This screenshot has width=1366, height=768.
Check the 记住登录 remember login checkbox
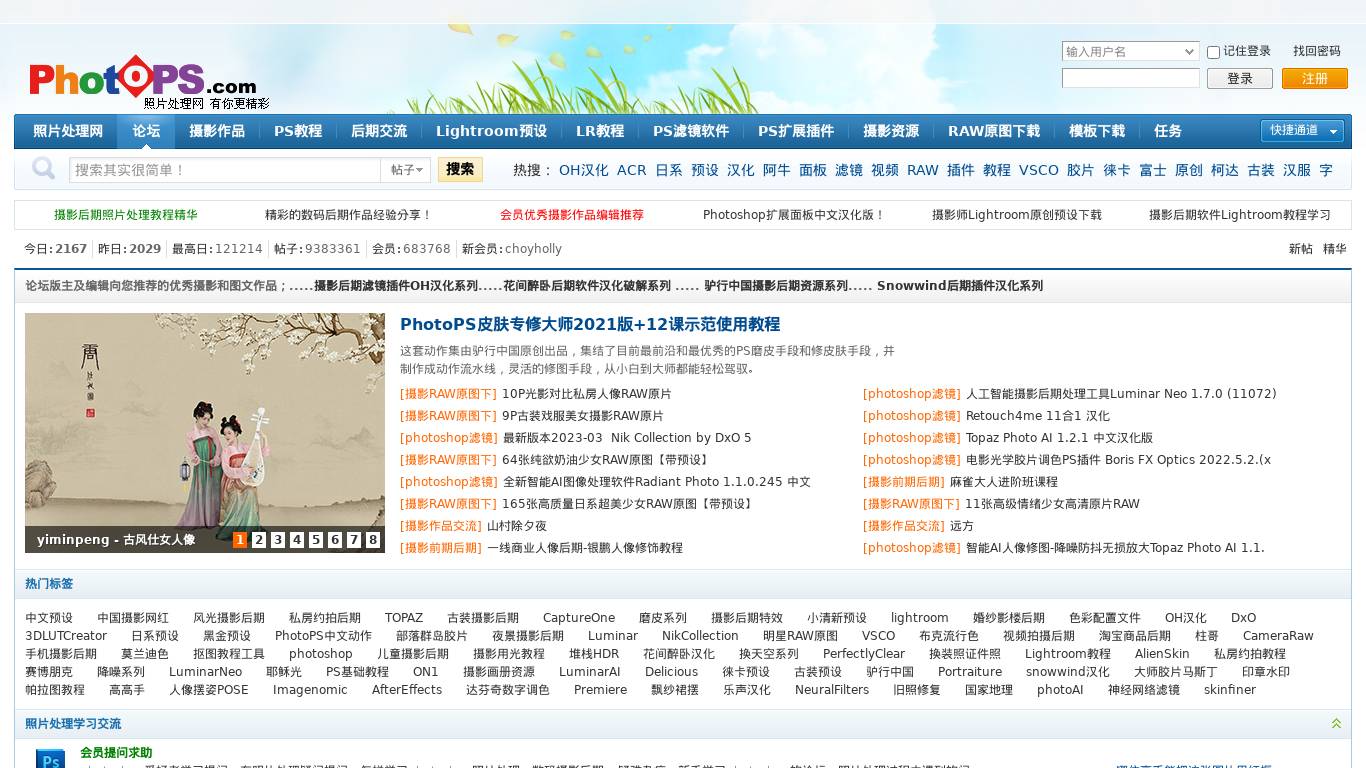(x=1213, y=52)
